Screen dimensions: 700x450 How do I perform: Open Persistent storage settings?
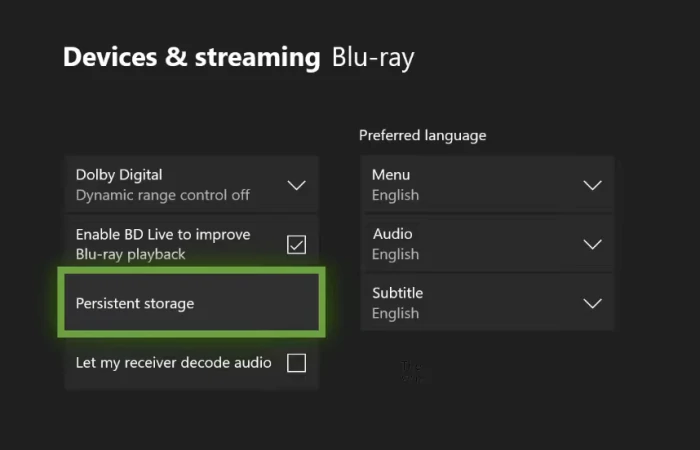pyautogui.click(x=190, y=303)
